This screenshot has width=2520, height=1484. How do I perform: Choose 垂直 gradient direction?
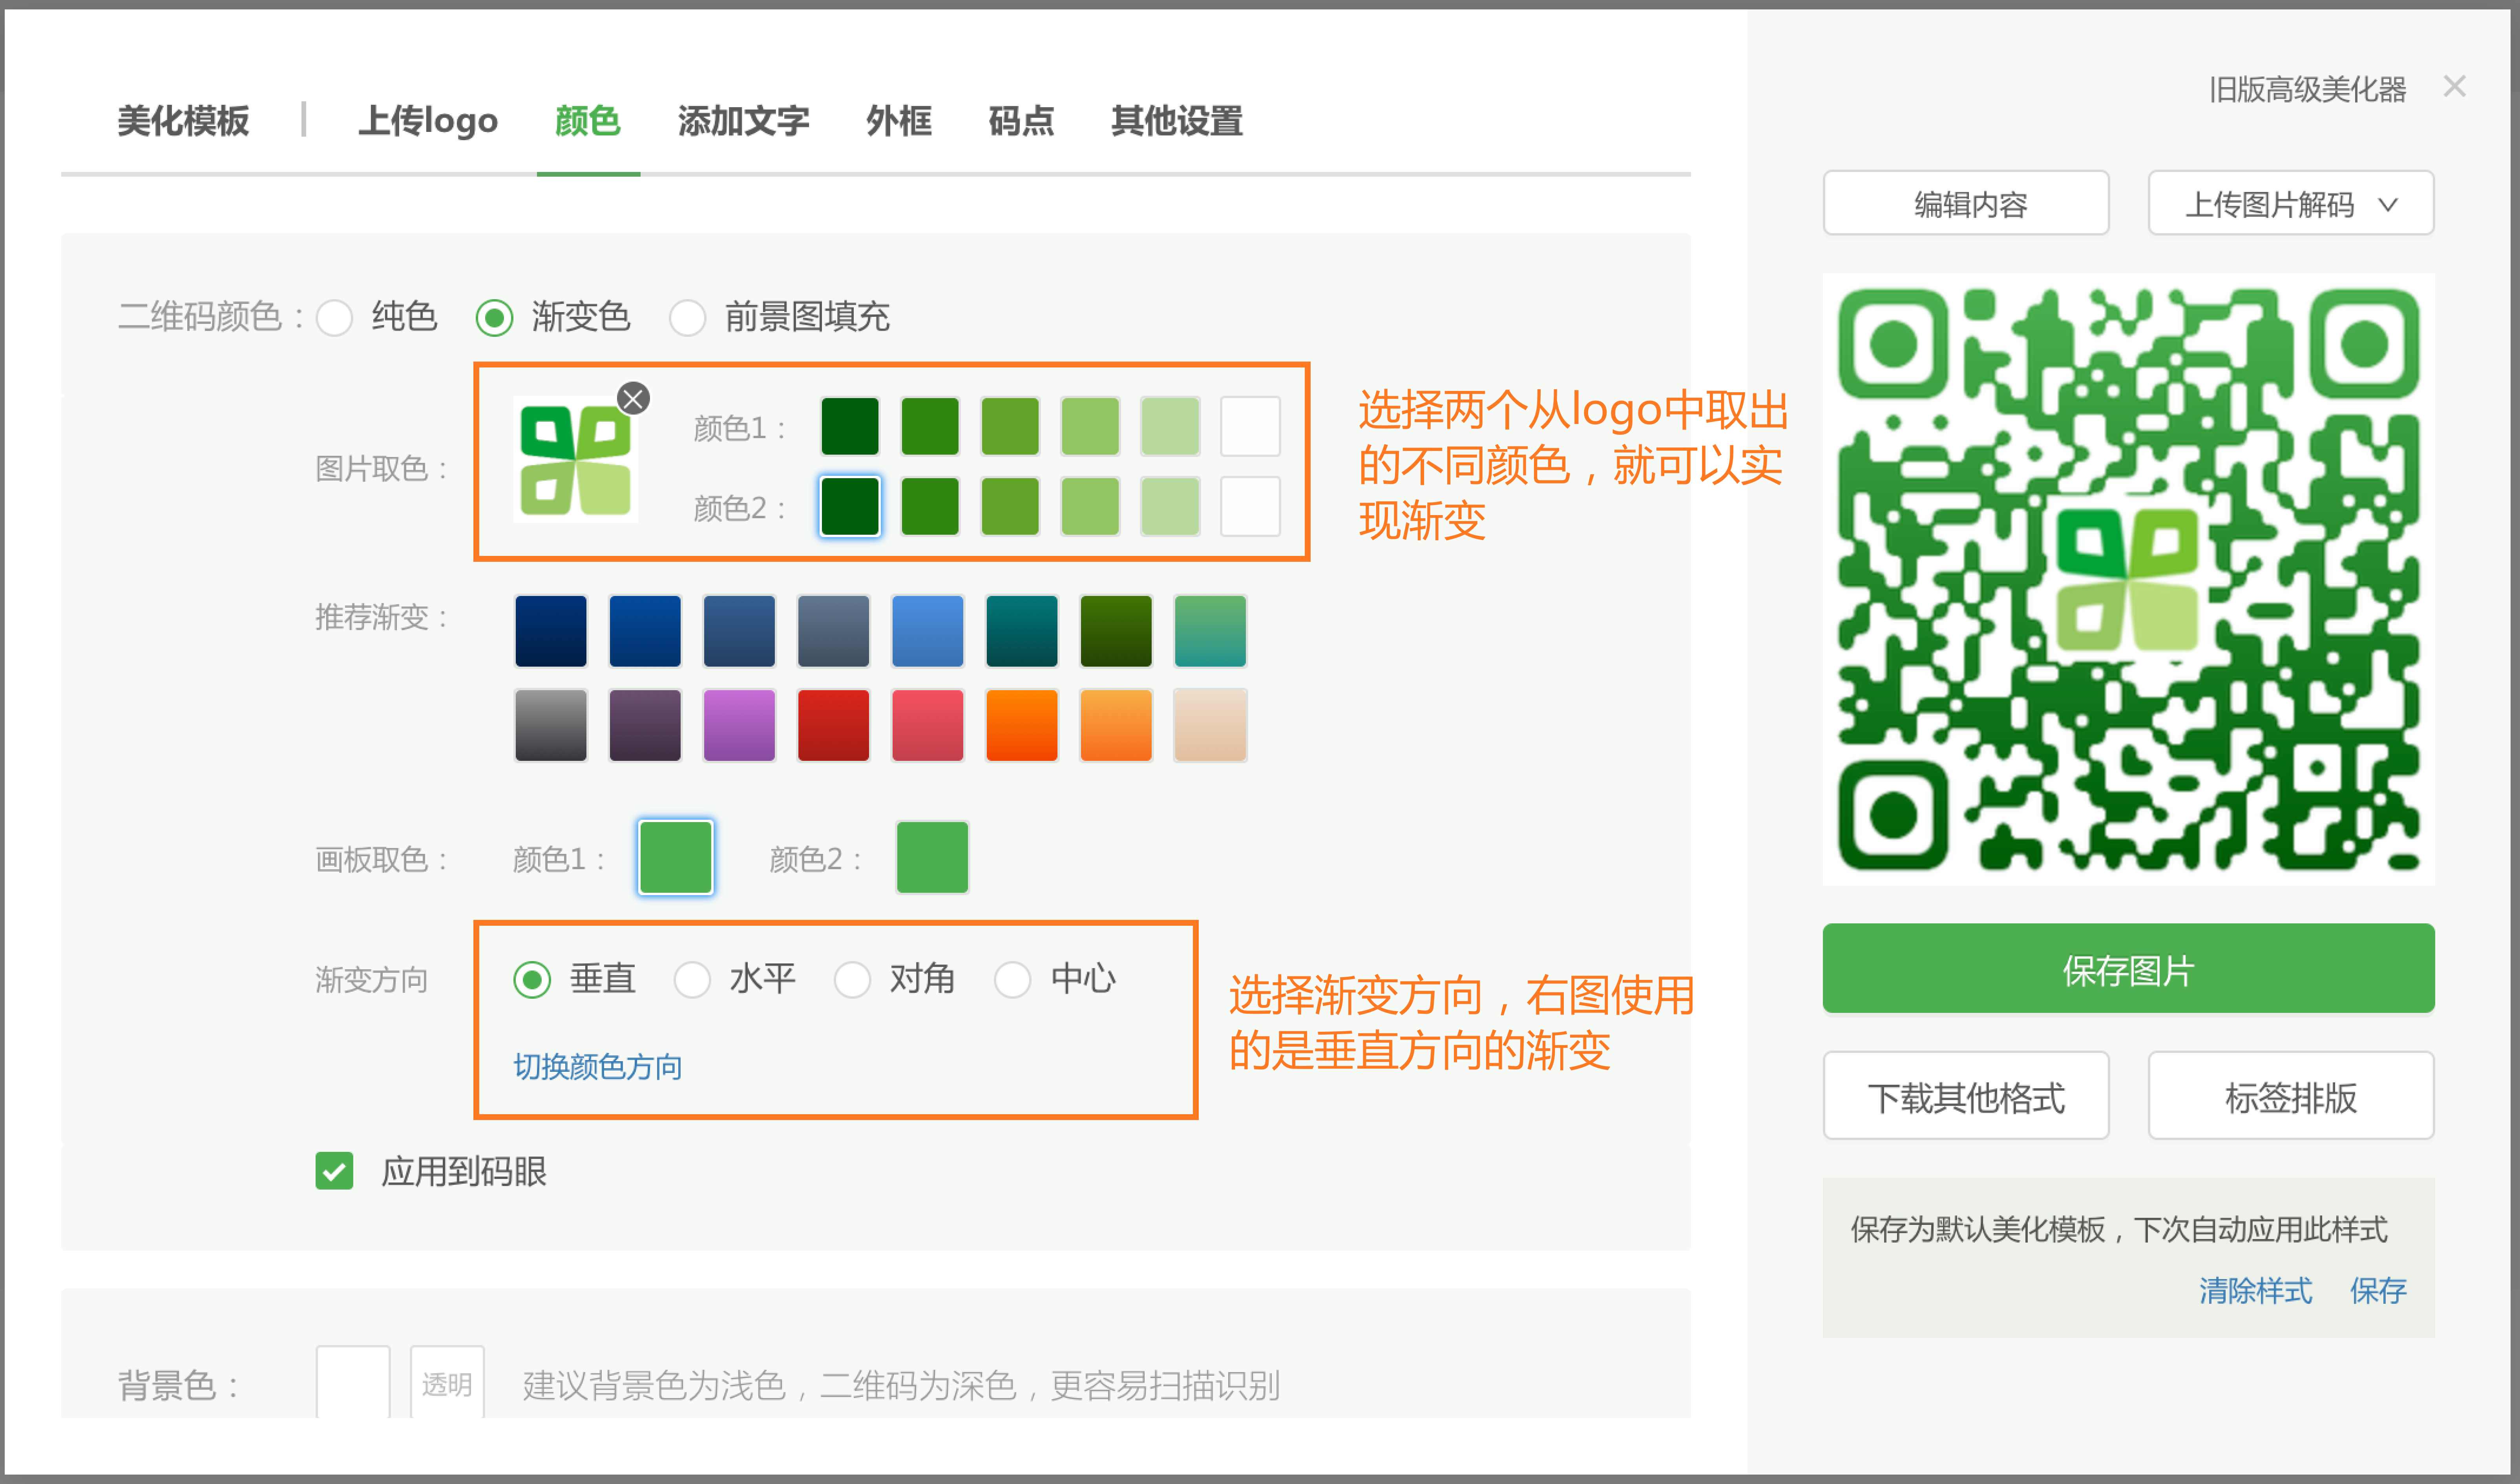click(532, 979)
